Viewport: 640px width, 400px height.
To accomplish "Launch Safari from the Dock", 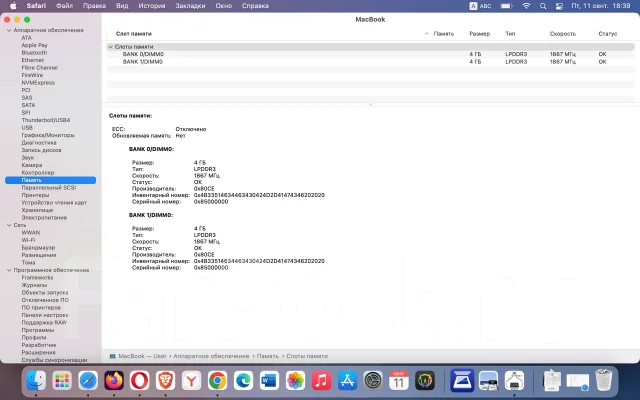I will coord(88,381).
